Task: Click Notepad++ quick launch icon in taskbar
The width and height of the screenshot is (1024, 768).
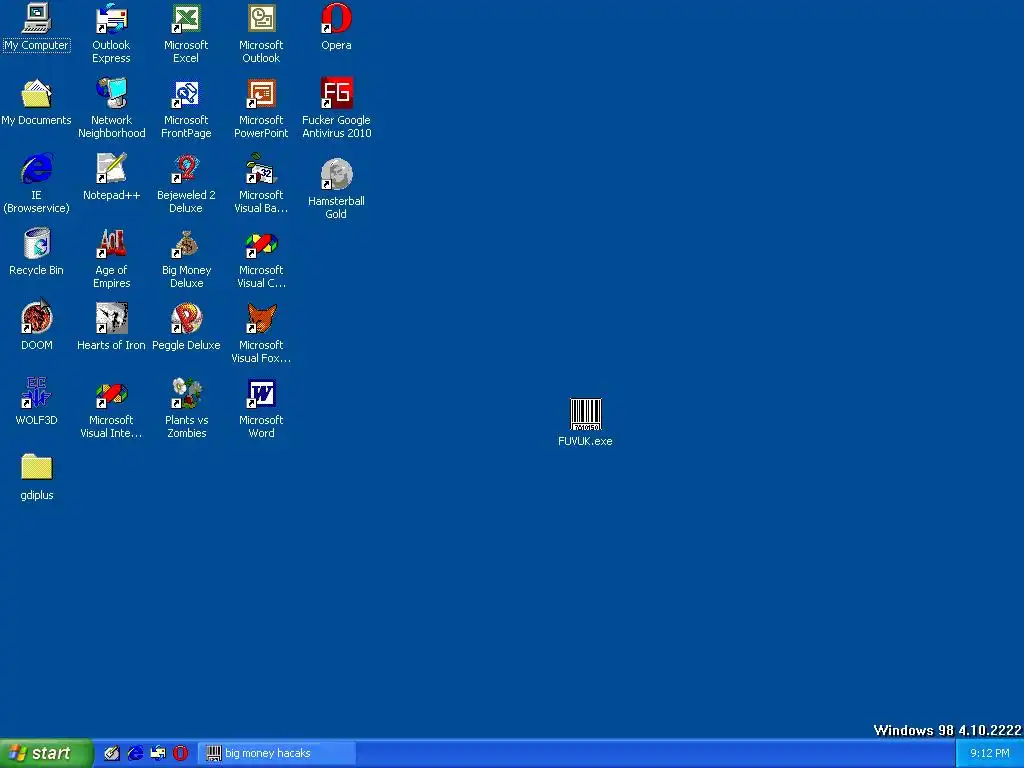Action: (x=112, y=753)
